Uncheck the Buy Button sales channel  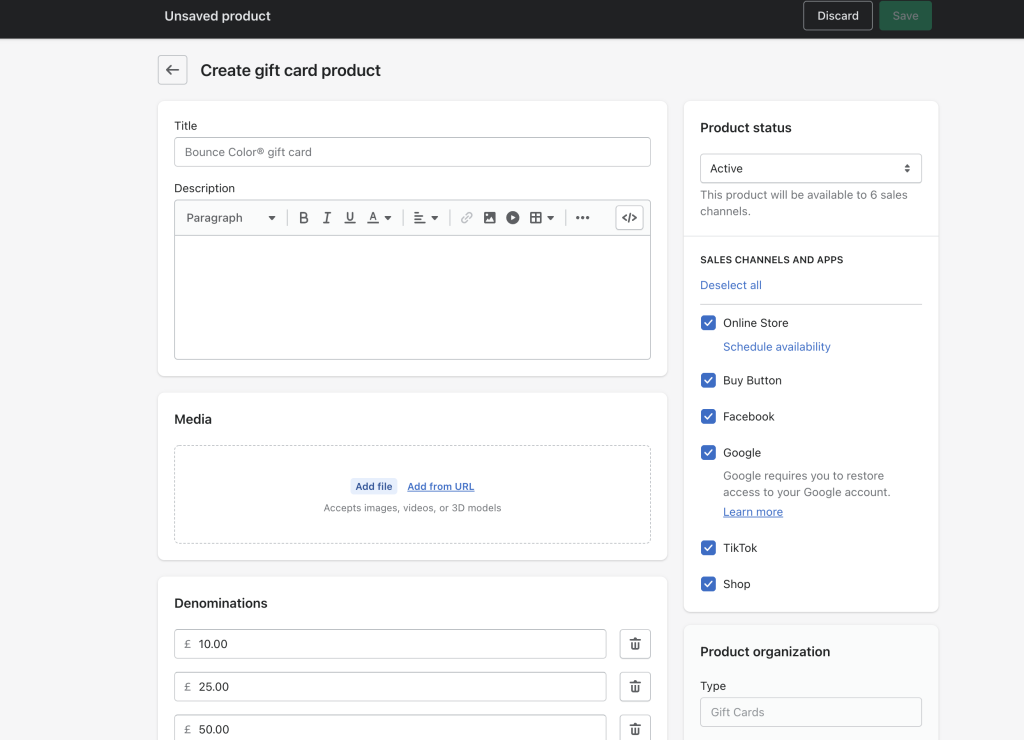coord(709,380)
